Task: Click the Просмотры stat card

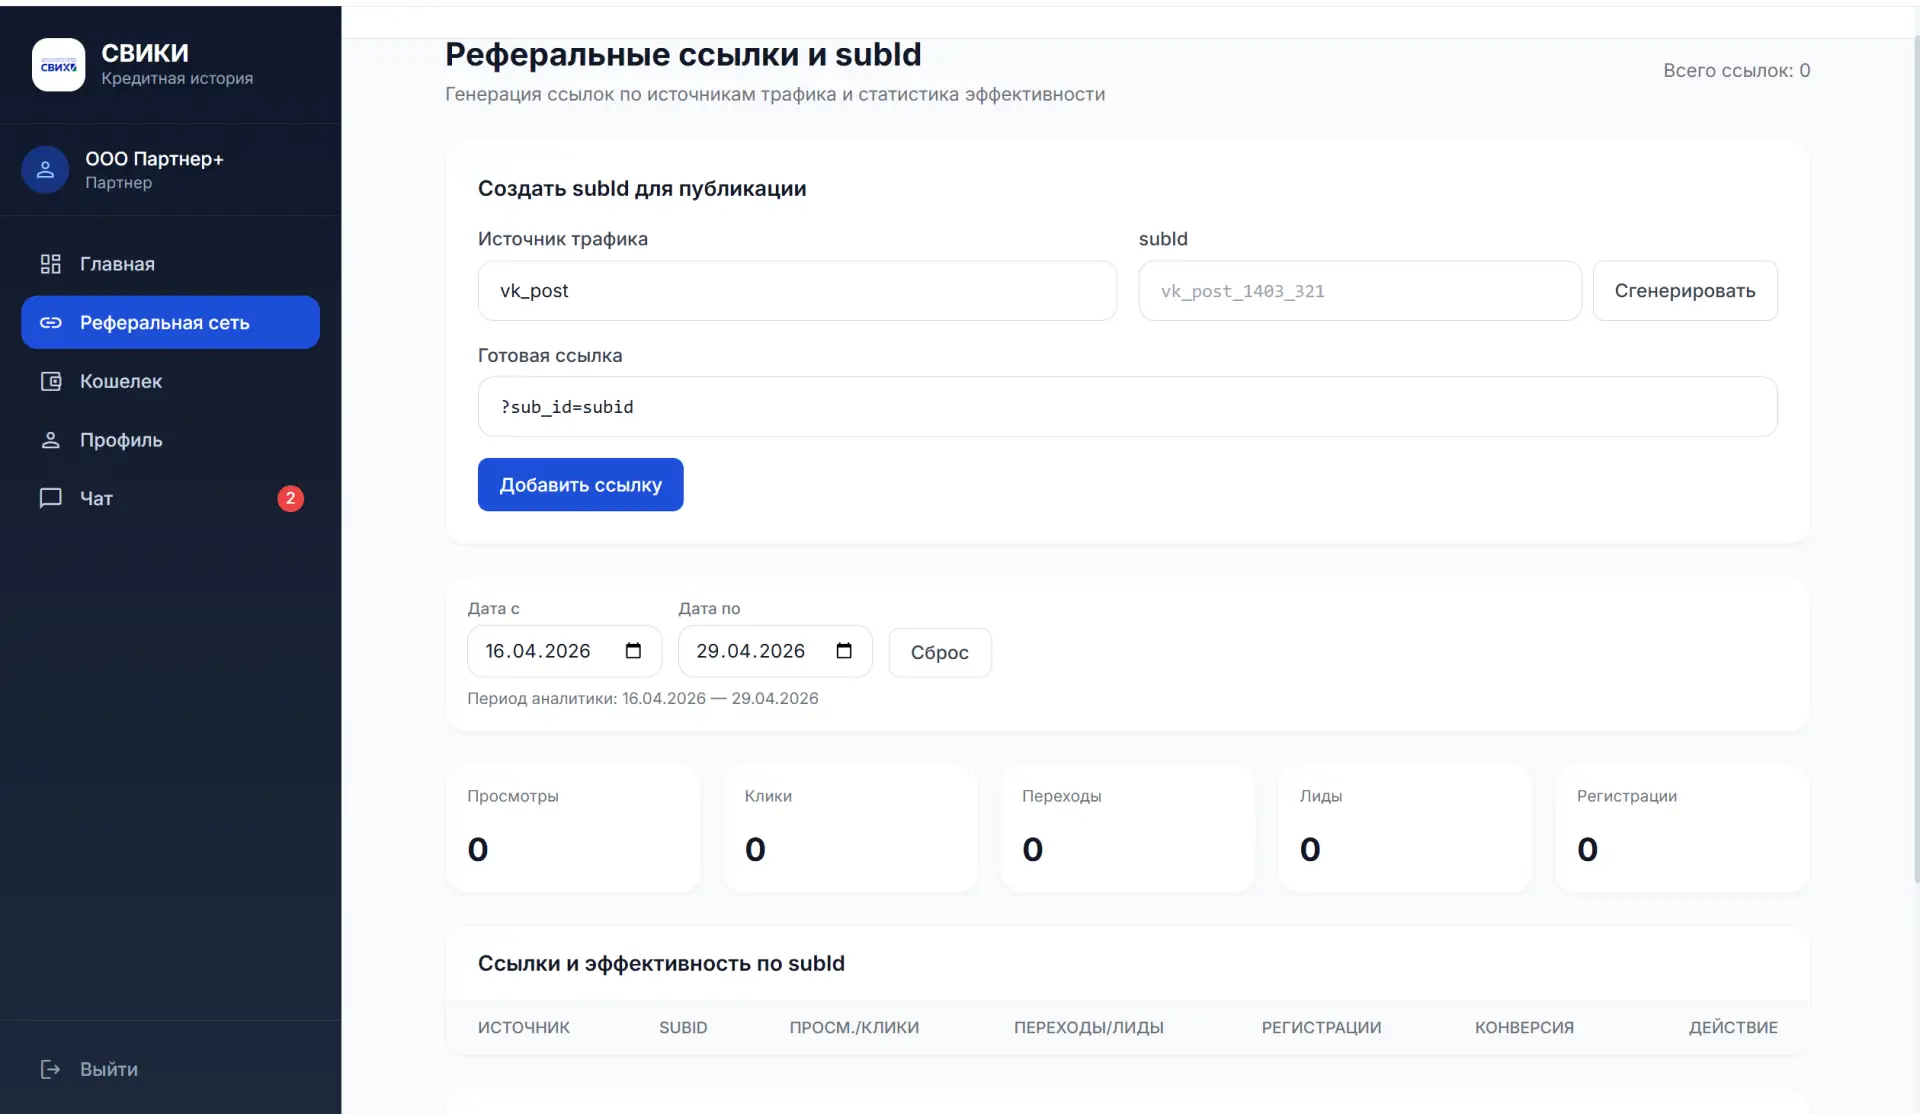Action: click(573, 828)
